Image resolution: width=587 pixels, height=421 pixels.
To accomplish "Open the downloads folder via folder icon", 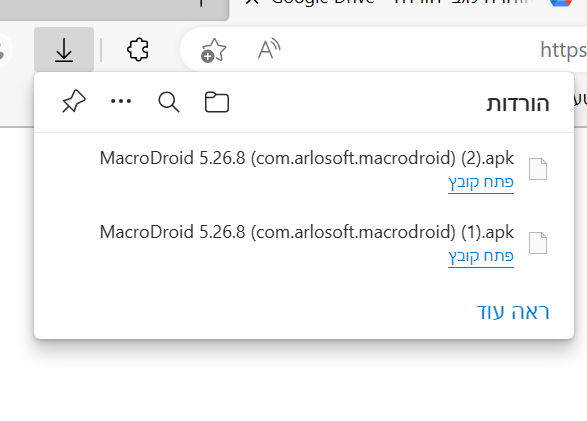I will [x=217, y=102].
